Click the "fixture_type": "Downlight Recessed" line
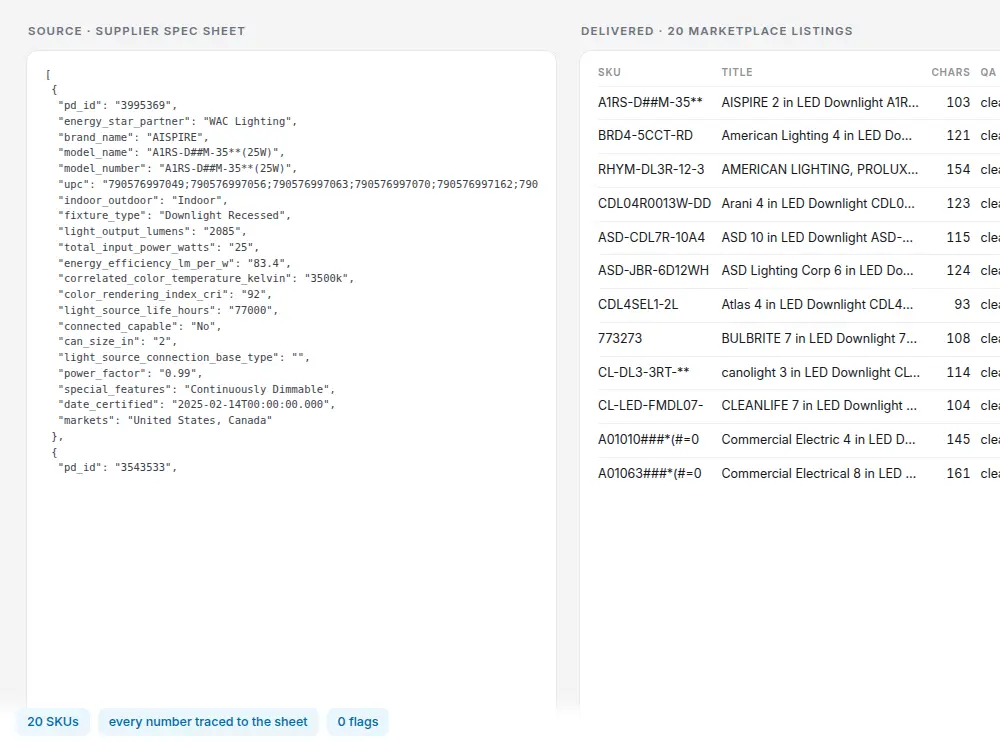This screenshot has height=750, width=1000. click(174, 216)
